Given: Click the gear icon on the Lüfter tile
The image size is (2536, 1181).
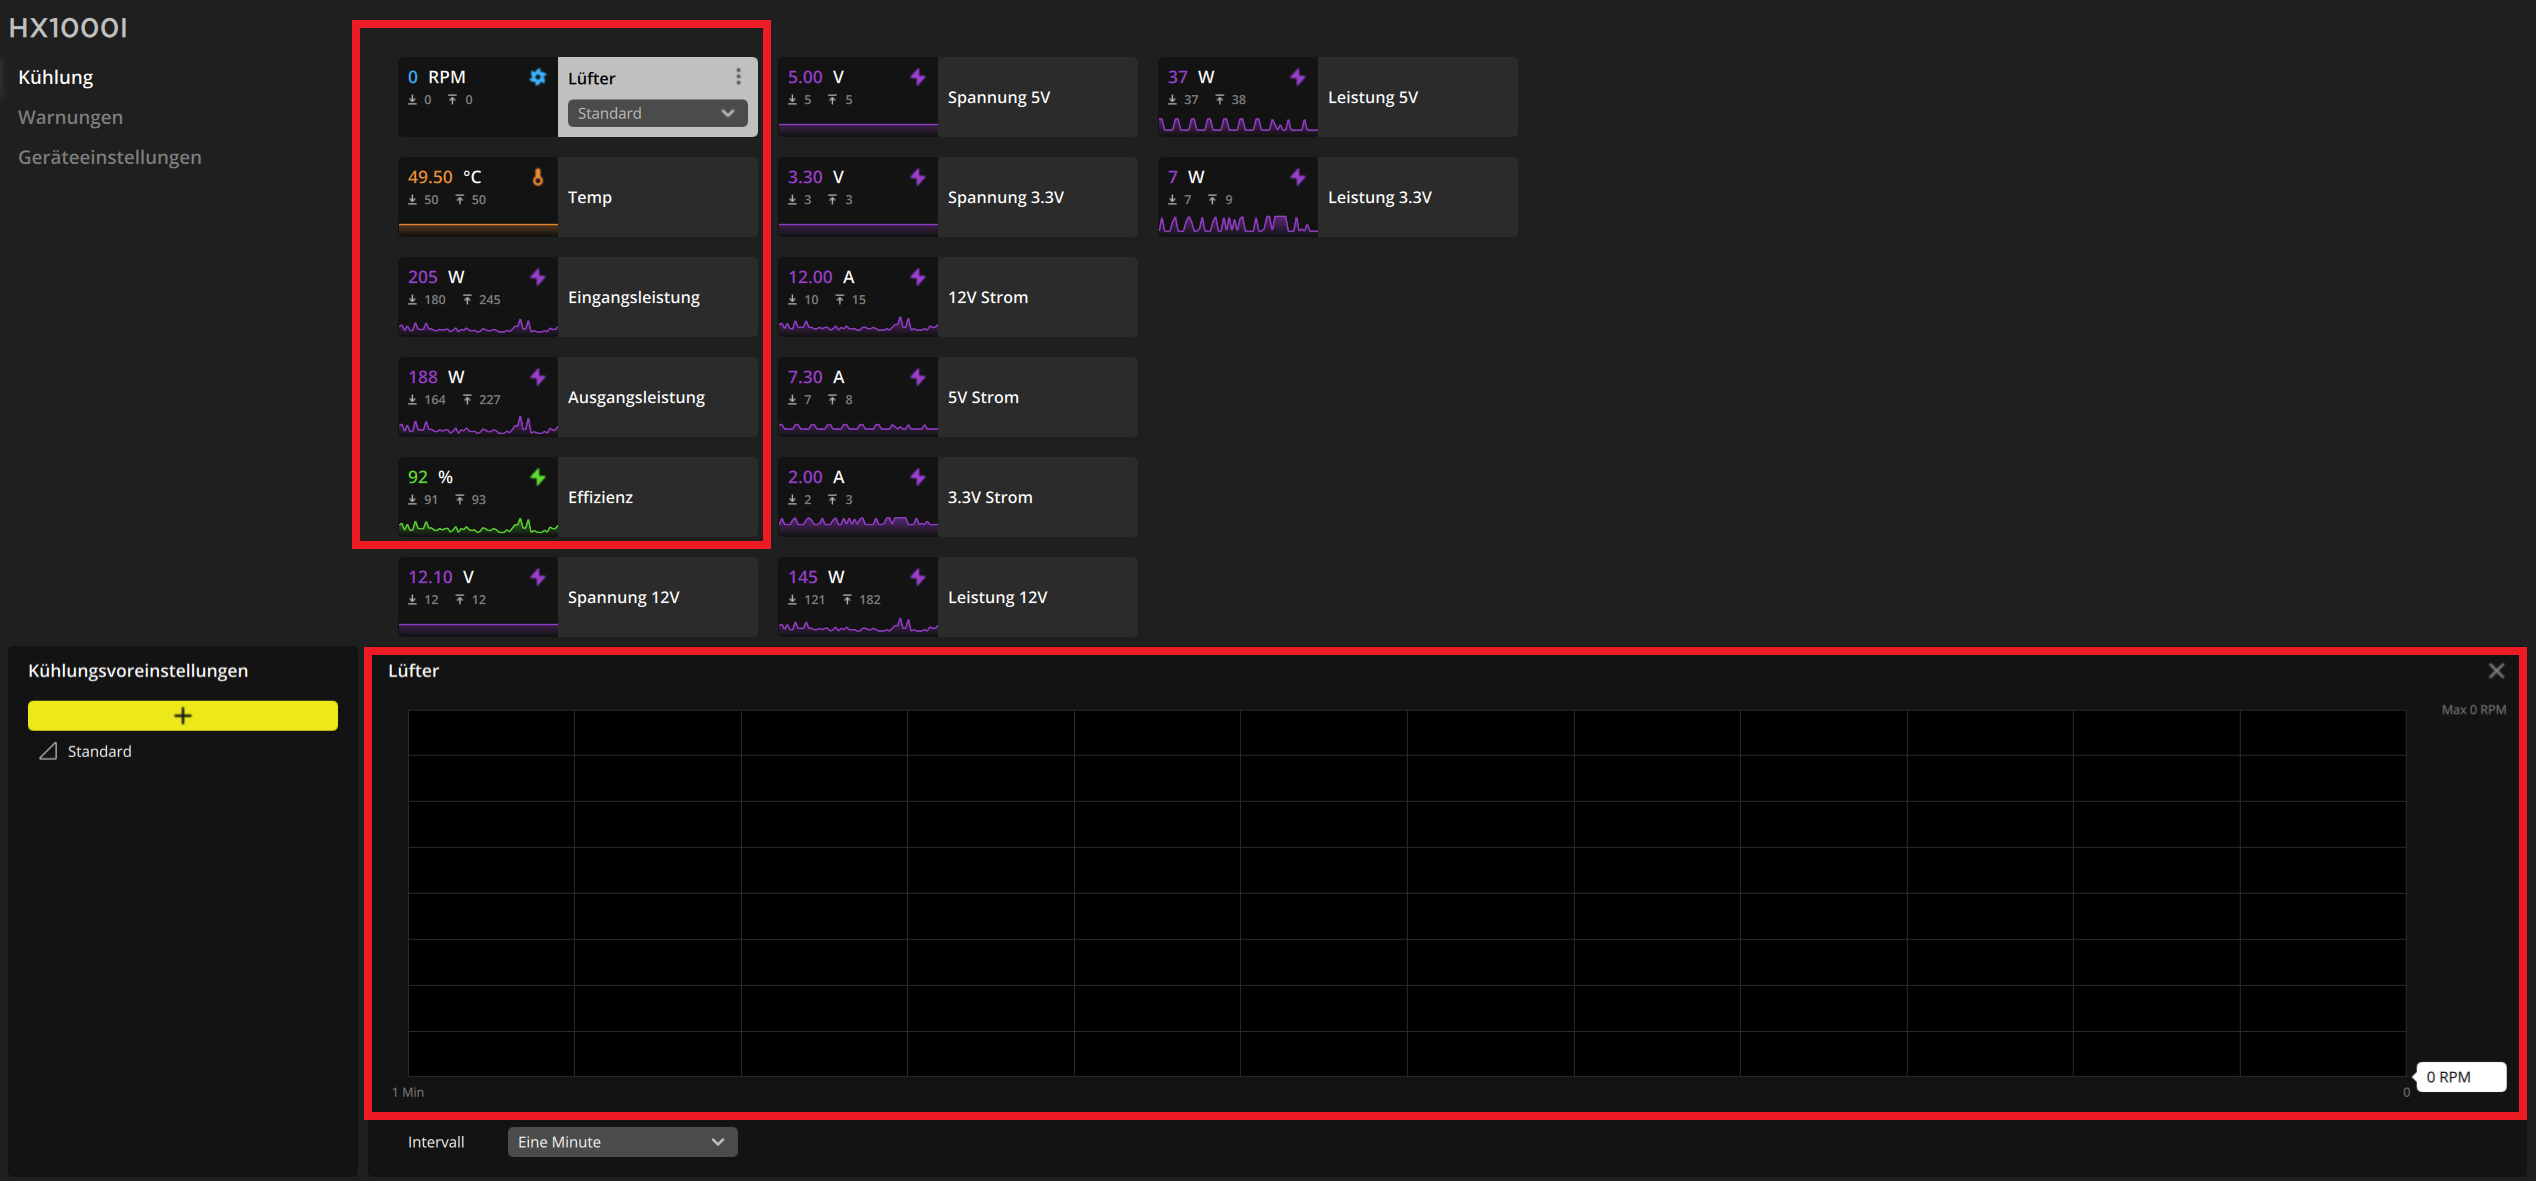Looking at the screenshot, I should tap(538, 77).
